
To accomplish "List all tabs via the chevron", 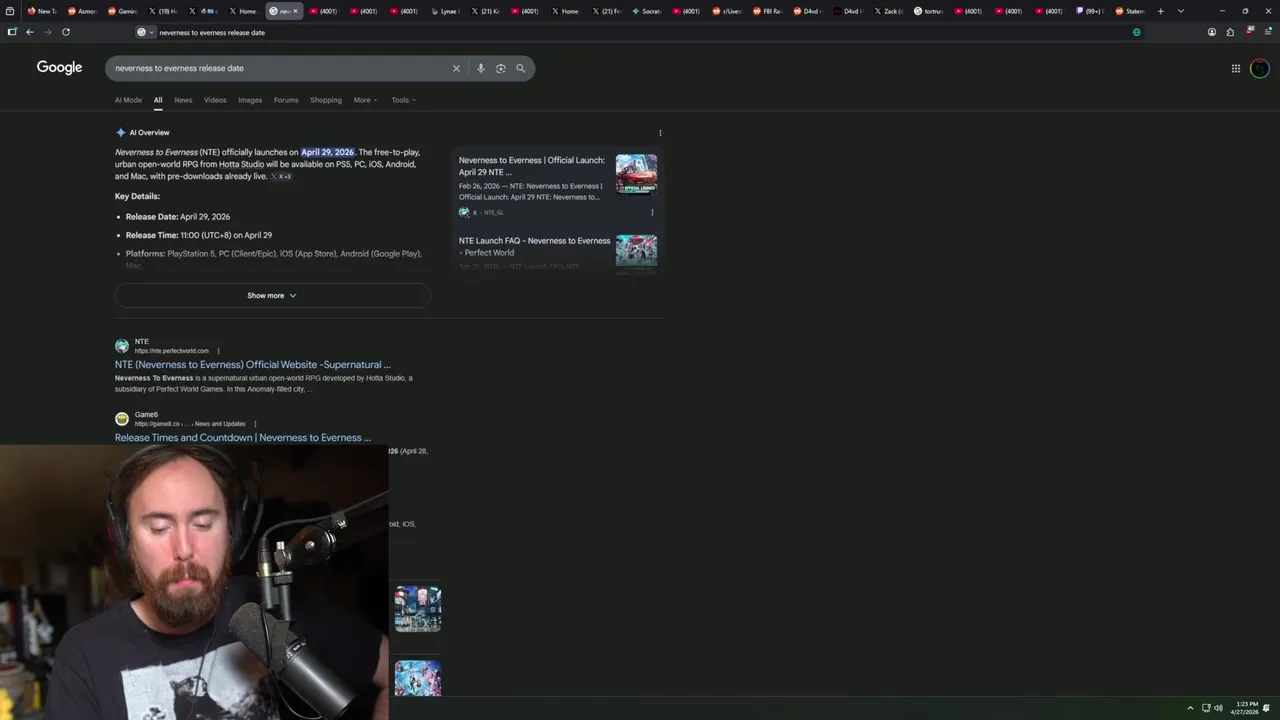I will coord(1181,11).
